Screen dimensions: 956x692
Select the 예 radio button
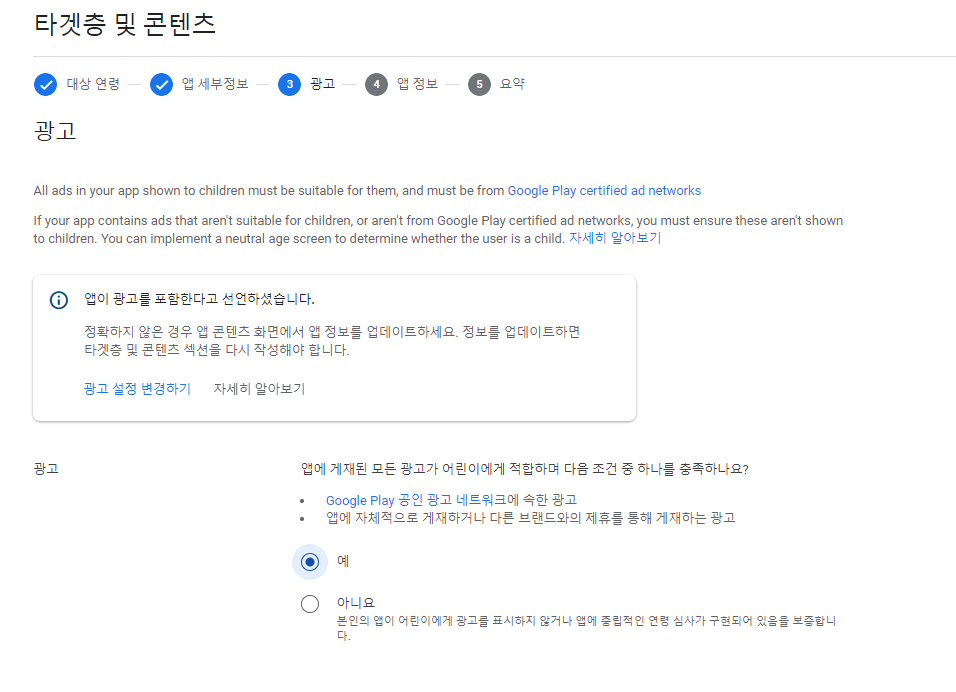[x=310, y=562]
